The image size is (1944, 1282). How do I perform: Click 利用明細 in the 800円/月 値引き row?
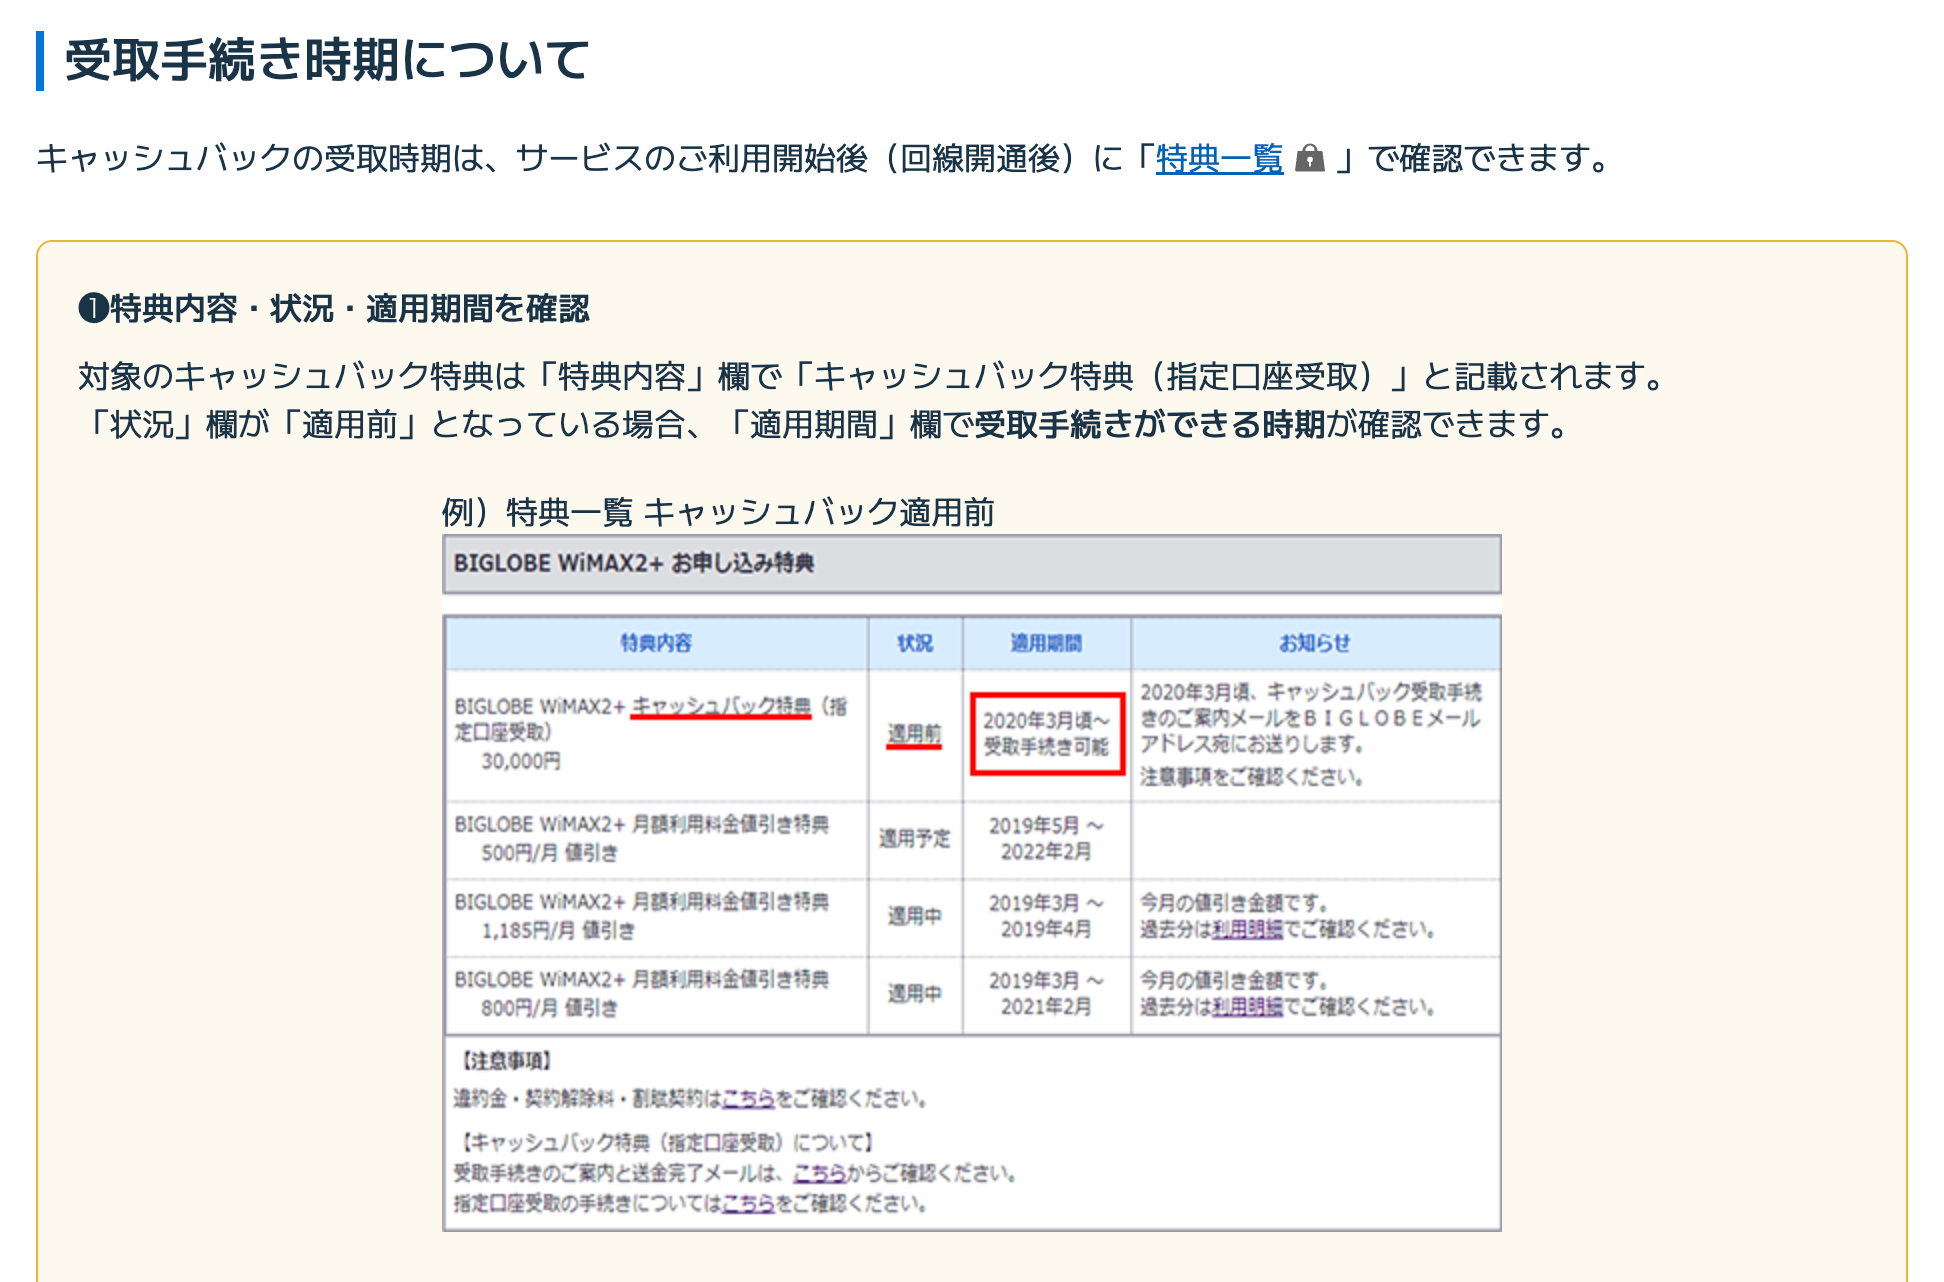pos(1247,1007)
